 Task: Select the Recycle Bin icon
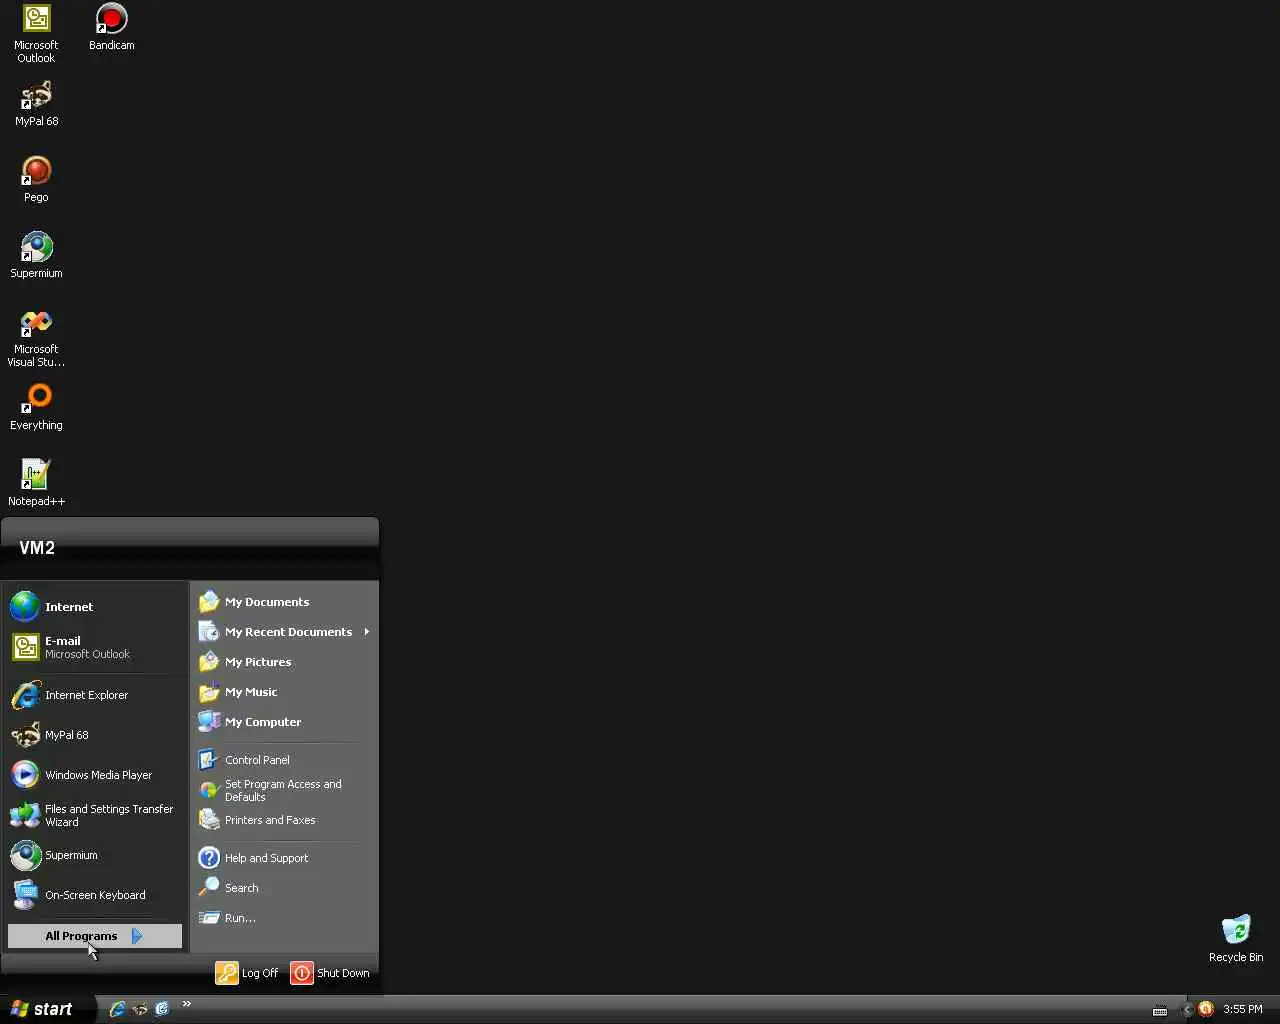click(x=1236, y=938)
